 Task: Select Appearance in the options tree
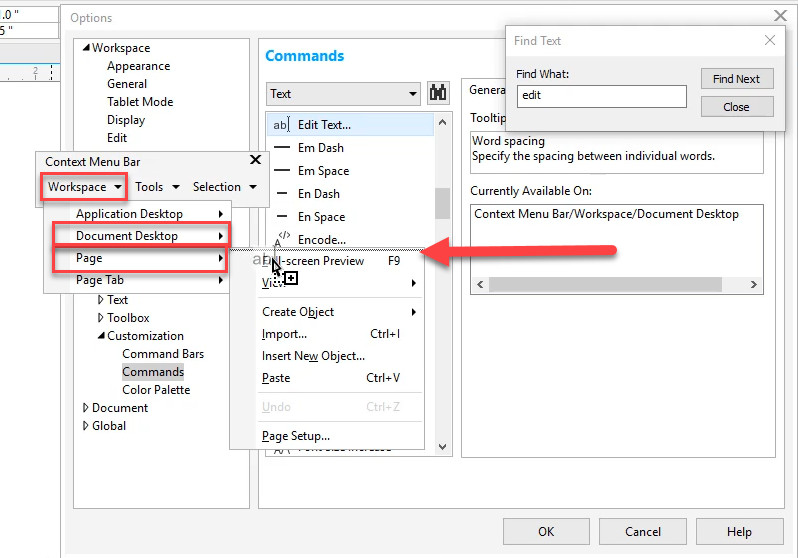tap(138, 66)
